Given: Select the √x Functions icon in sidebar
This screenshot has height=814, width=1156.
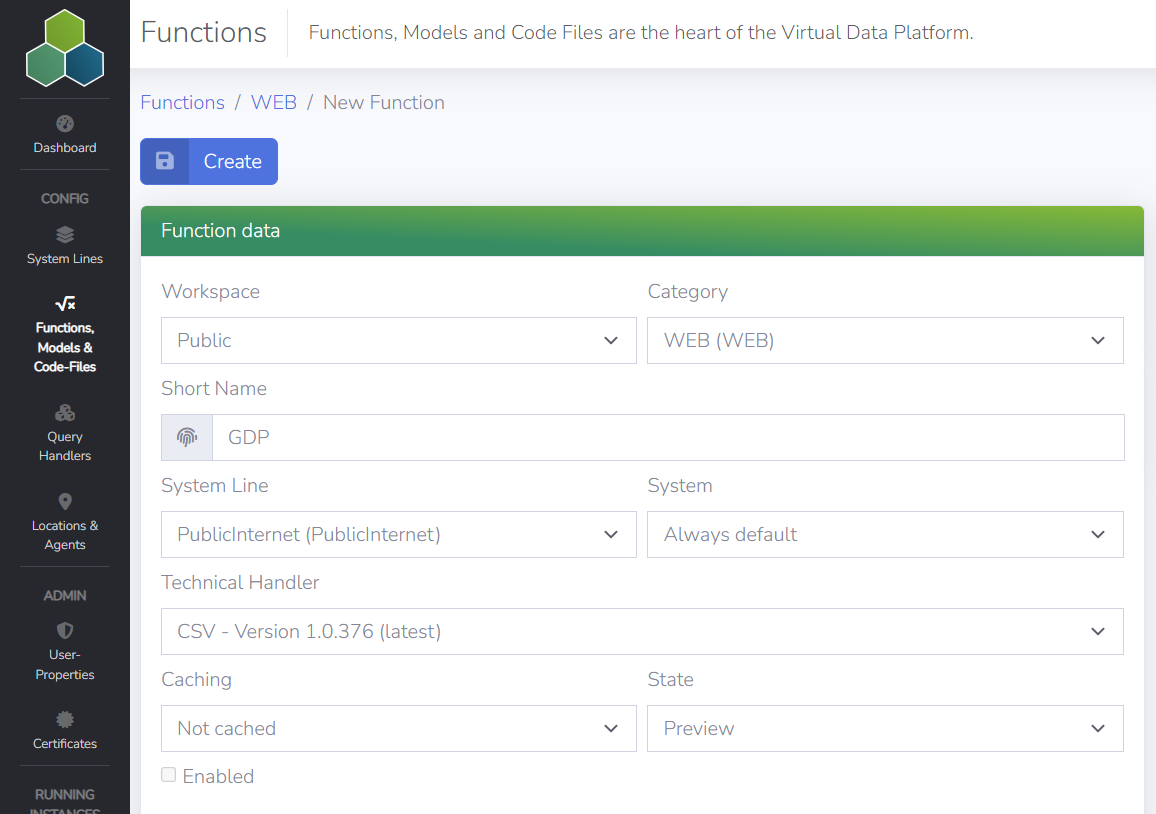Looking at the screenshot, I should click(64, 303).
